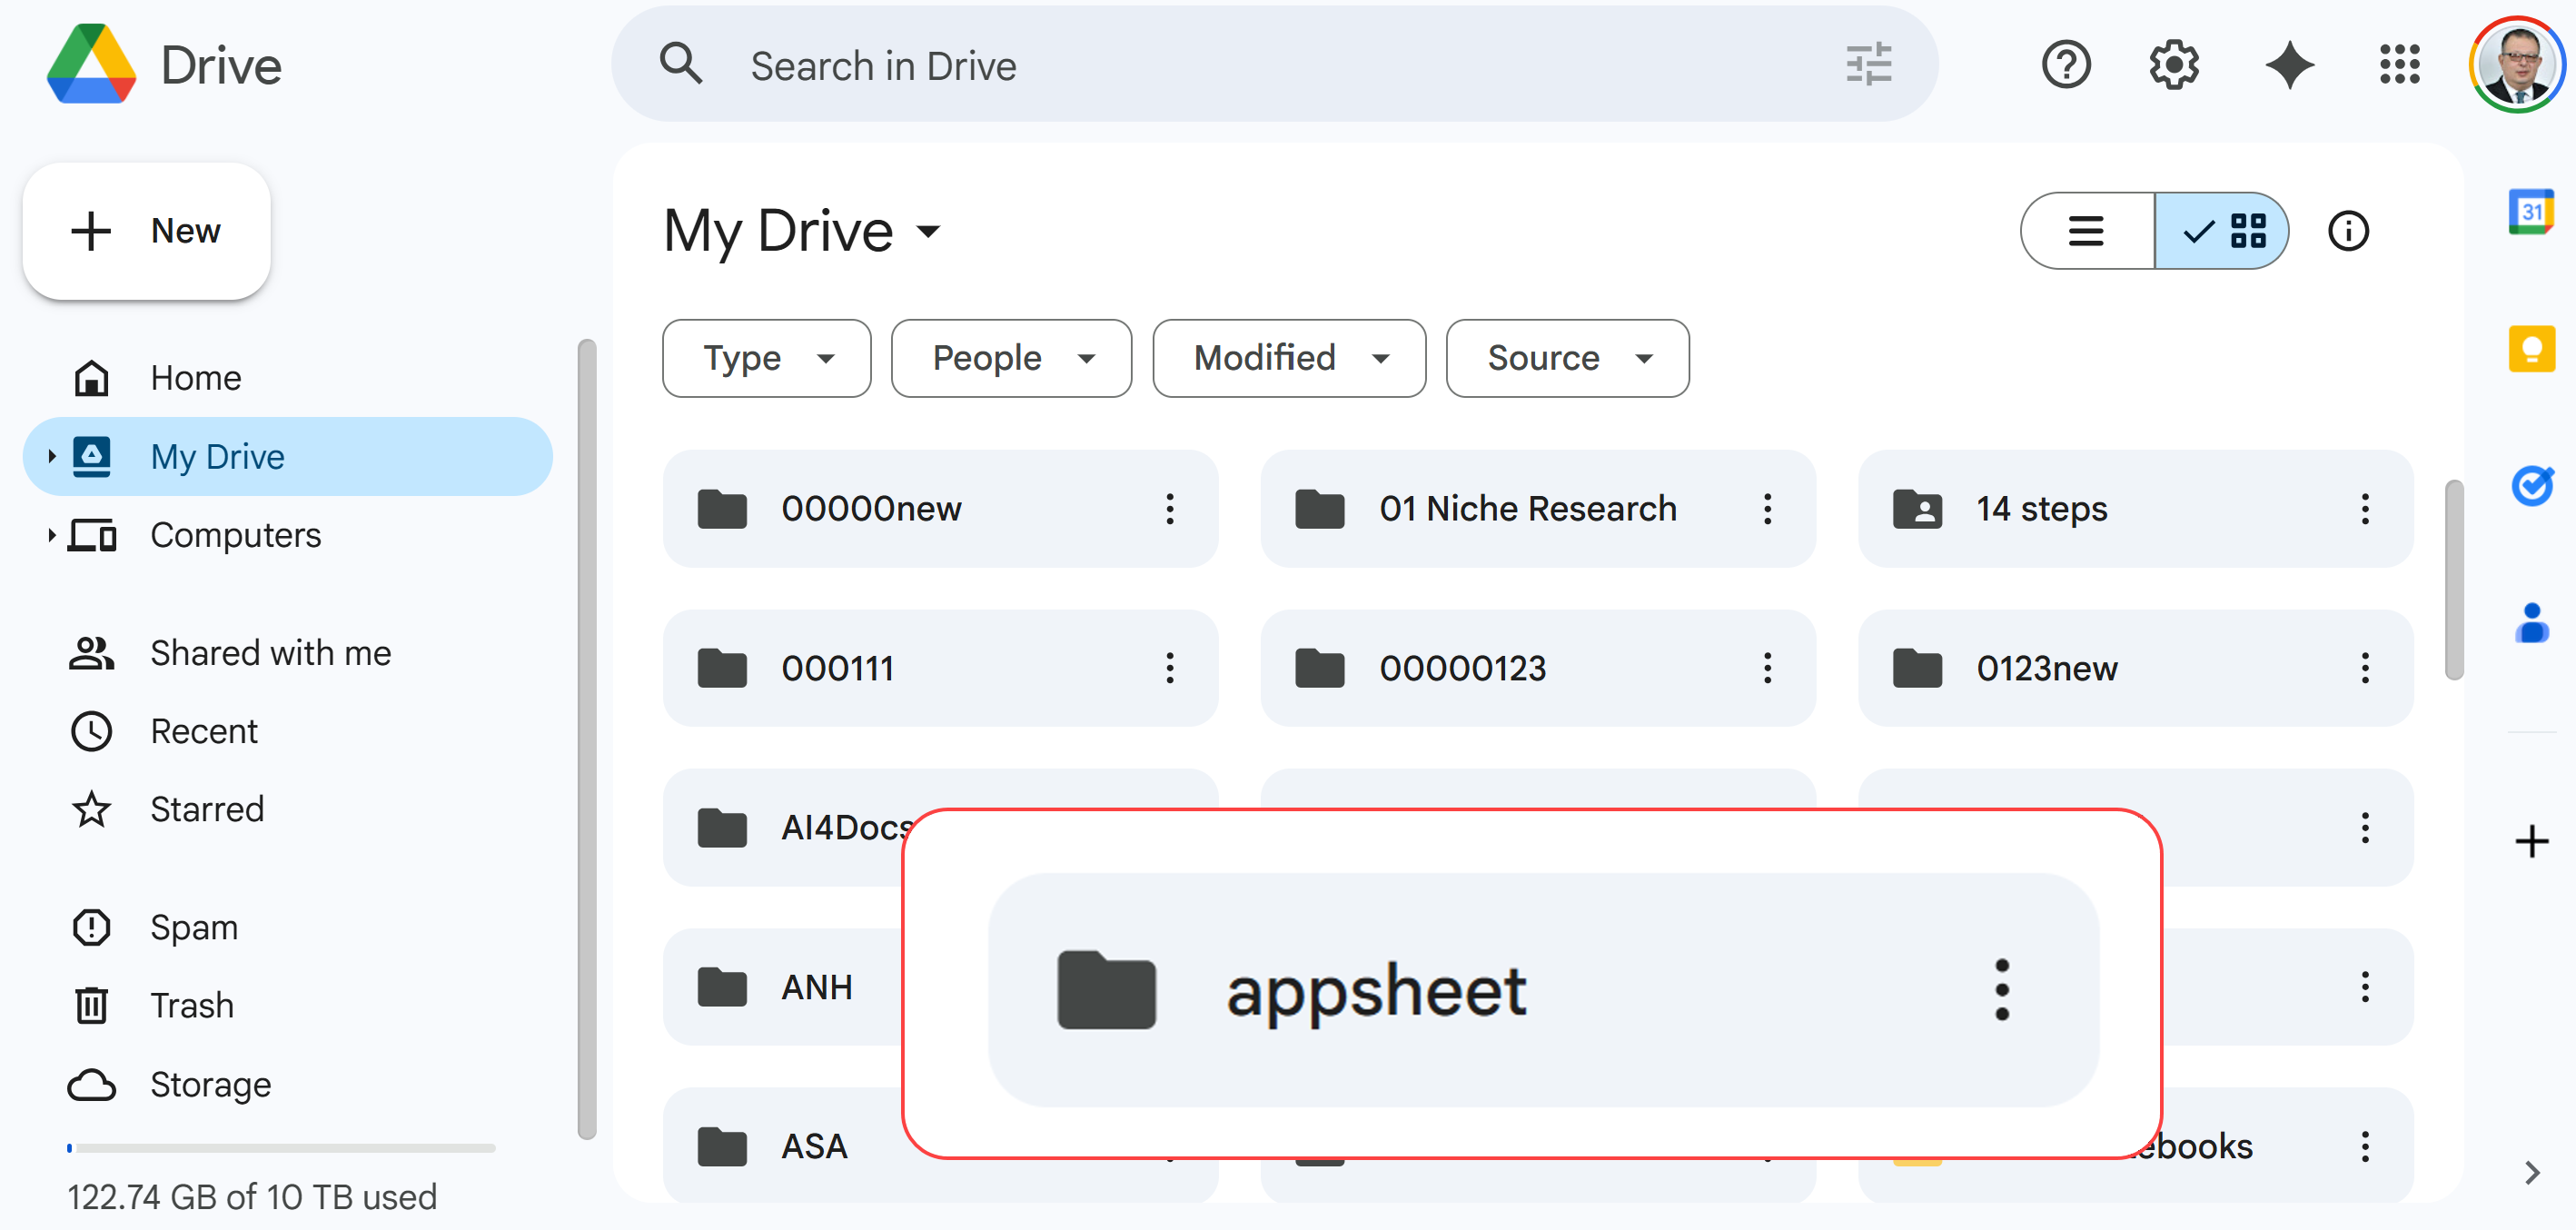
Task: Collapse the side panel with the chevron
Action: (x=2533, y=1172)
